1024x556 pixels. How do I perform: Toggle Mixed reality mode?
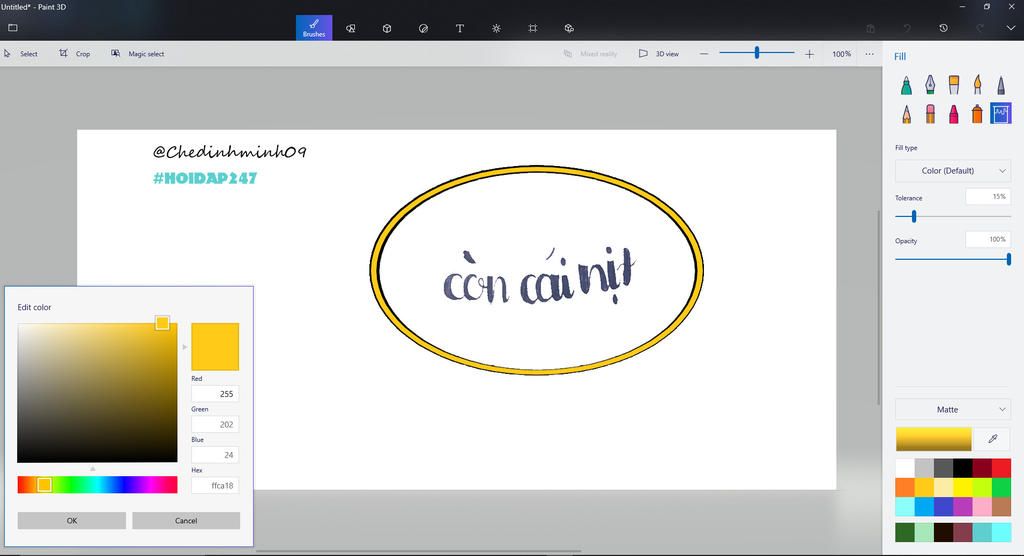pos(590,54)
